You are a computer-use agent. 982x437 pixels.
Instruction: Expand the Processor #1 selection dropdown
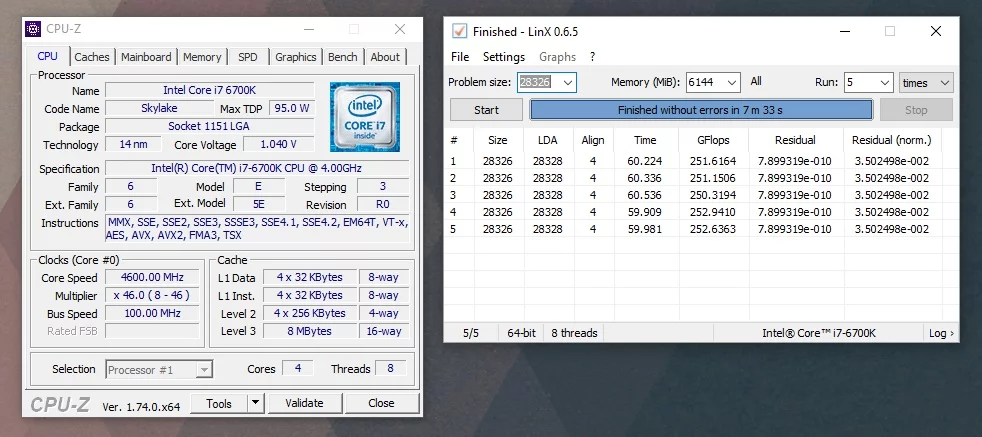[x=204, y=370]
